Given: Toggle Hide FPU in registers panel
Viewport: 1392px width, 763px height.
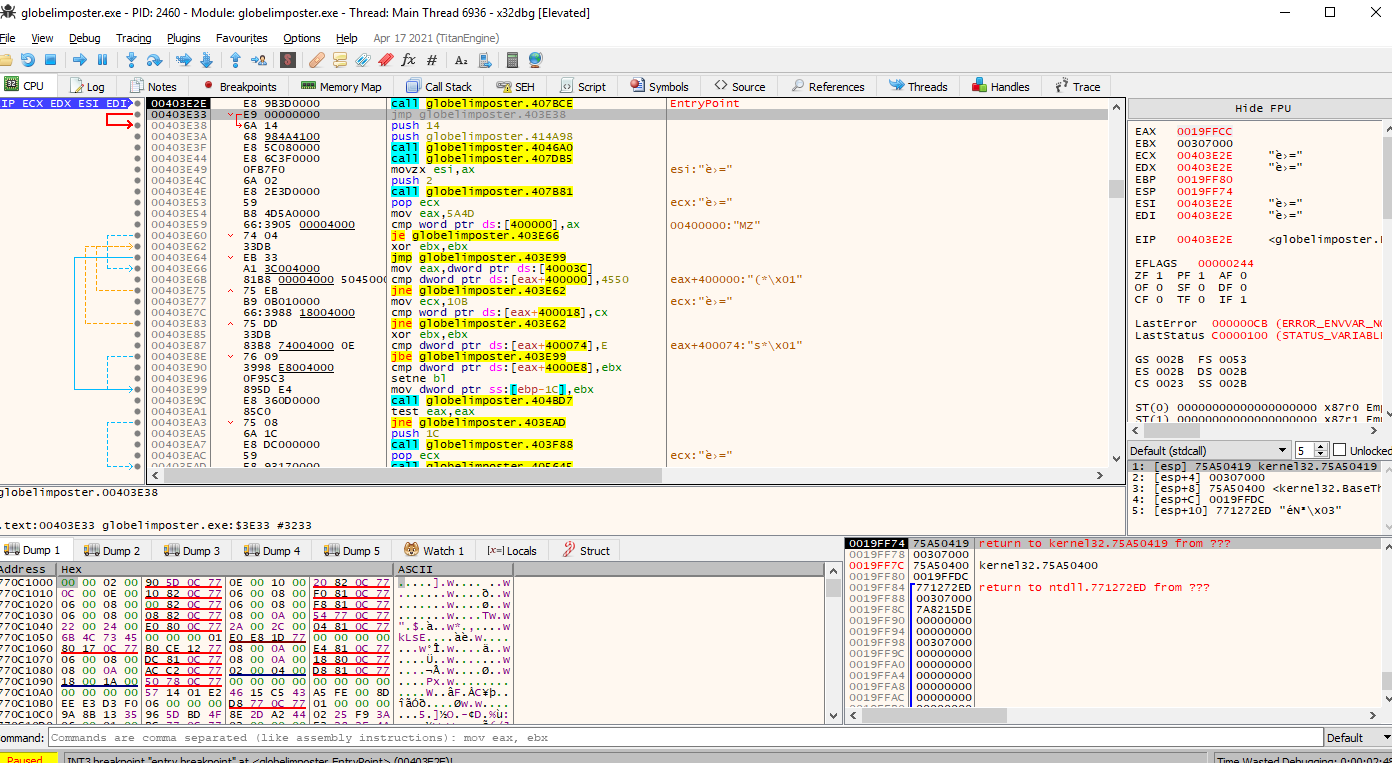Looking at the screenshot, I should click(1262, 108).
